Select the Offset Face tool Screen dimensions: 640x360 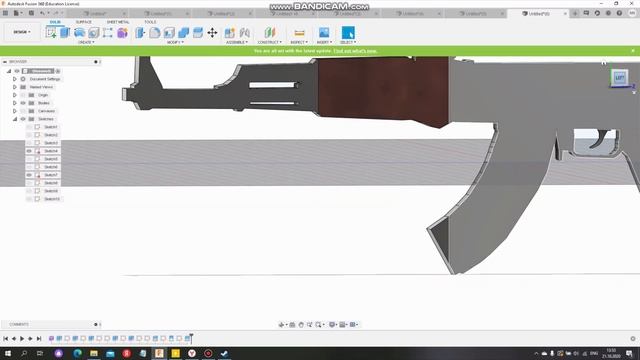(198, 33)
